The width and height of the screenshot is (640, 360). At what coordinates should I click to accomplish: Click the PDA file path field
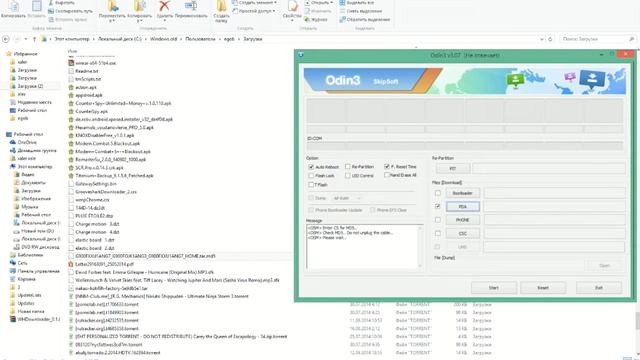(x=554, y=207)
